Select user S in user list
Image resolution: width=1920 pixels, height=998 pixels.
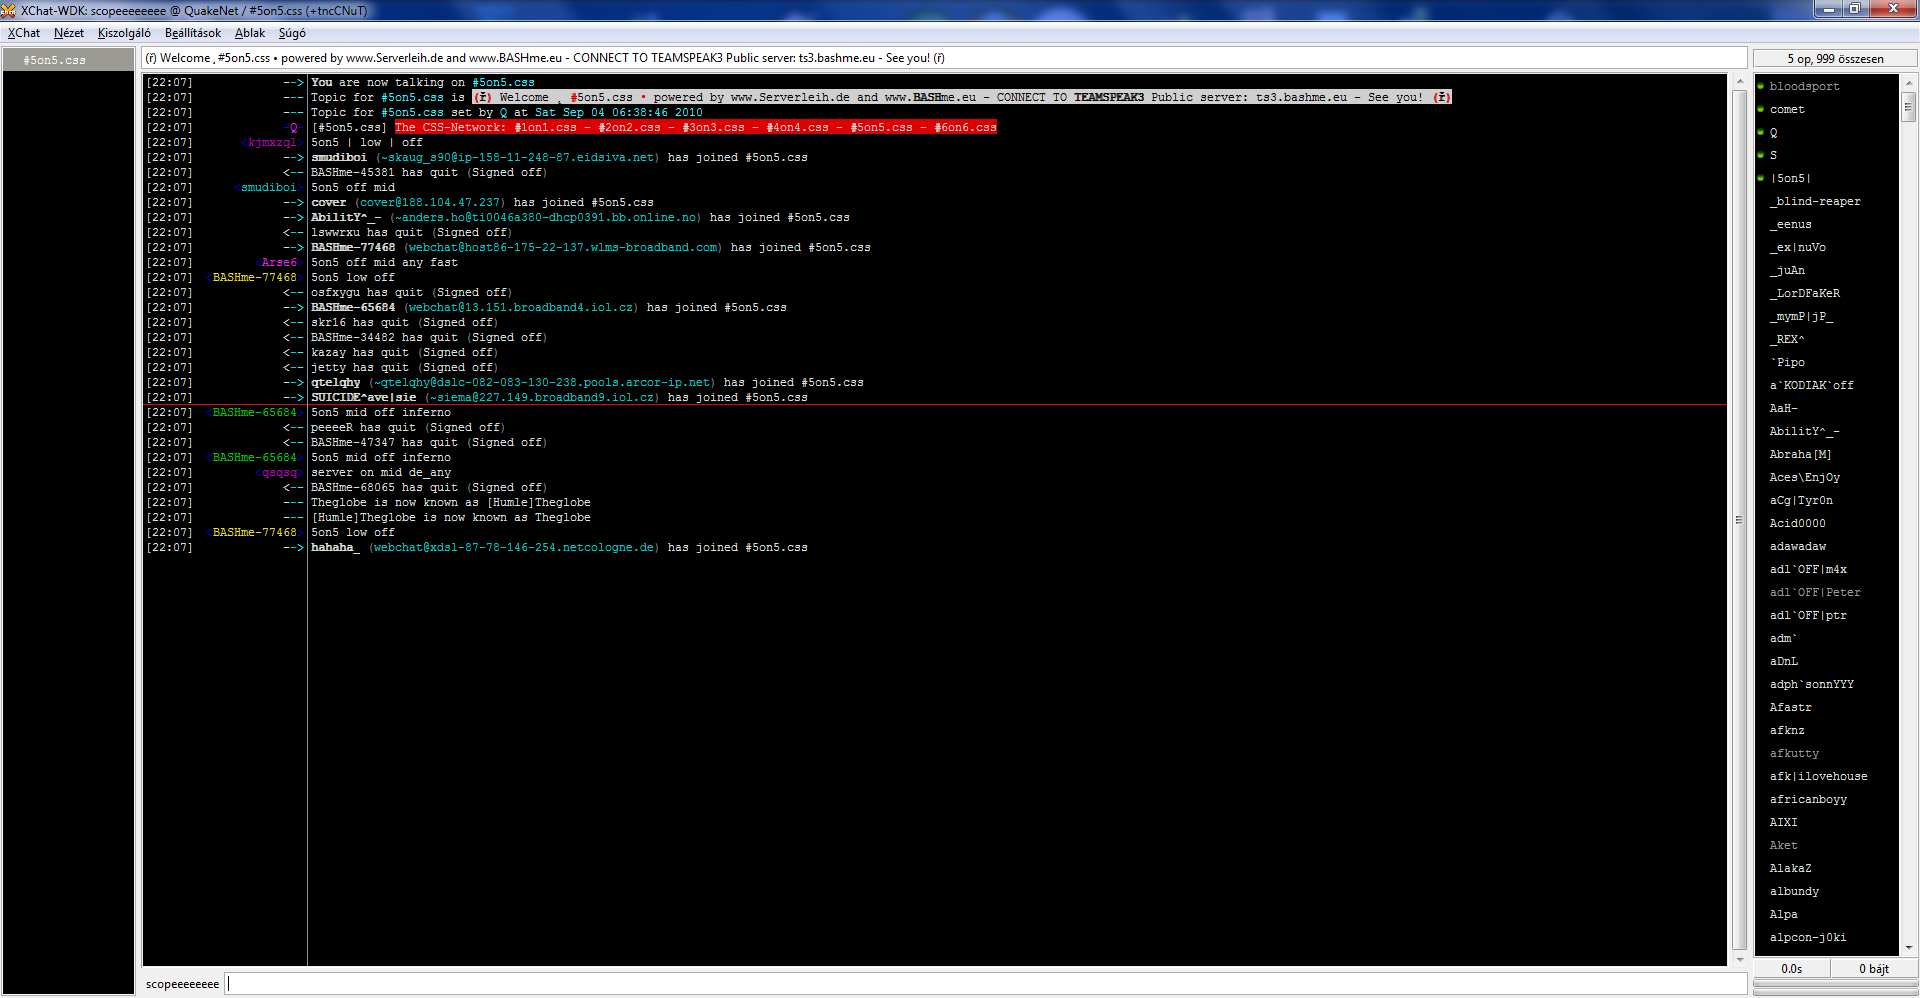(1773, 155)
